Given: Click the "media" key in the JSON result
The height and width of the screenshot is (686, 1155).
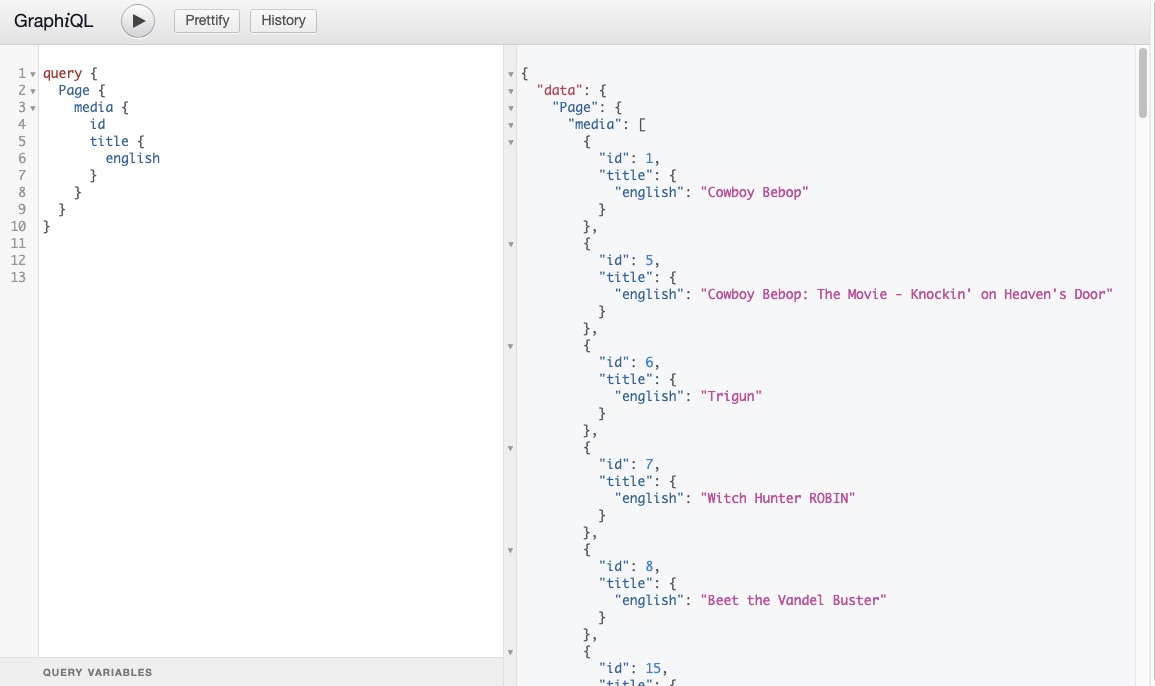Looking at the screenshot, I should (x=595, y=124).
